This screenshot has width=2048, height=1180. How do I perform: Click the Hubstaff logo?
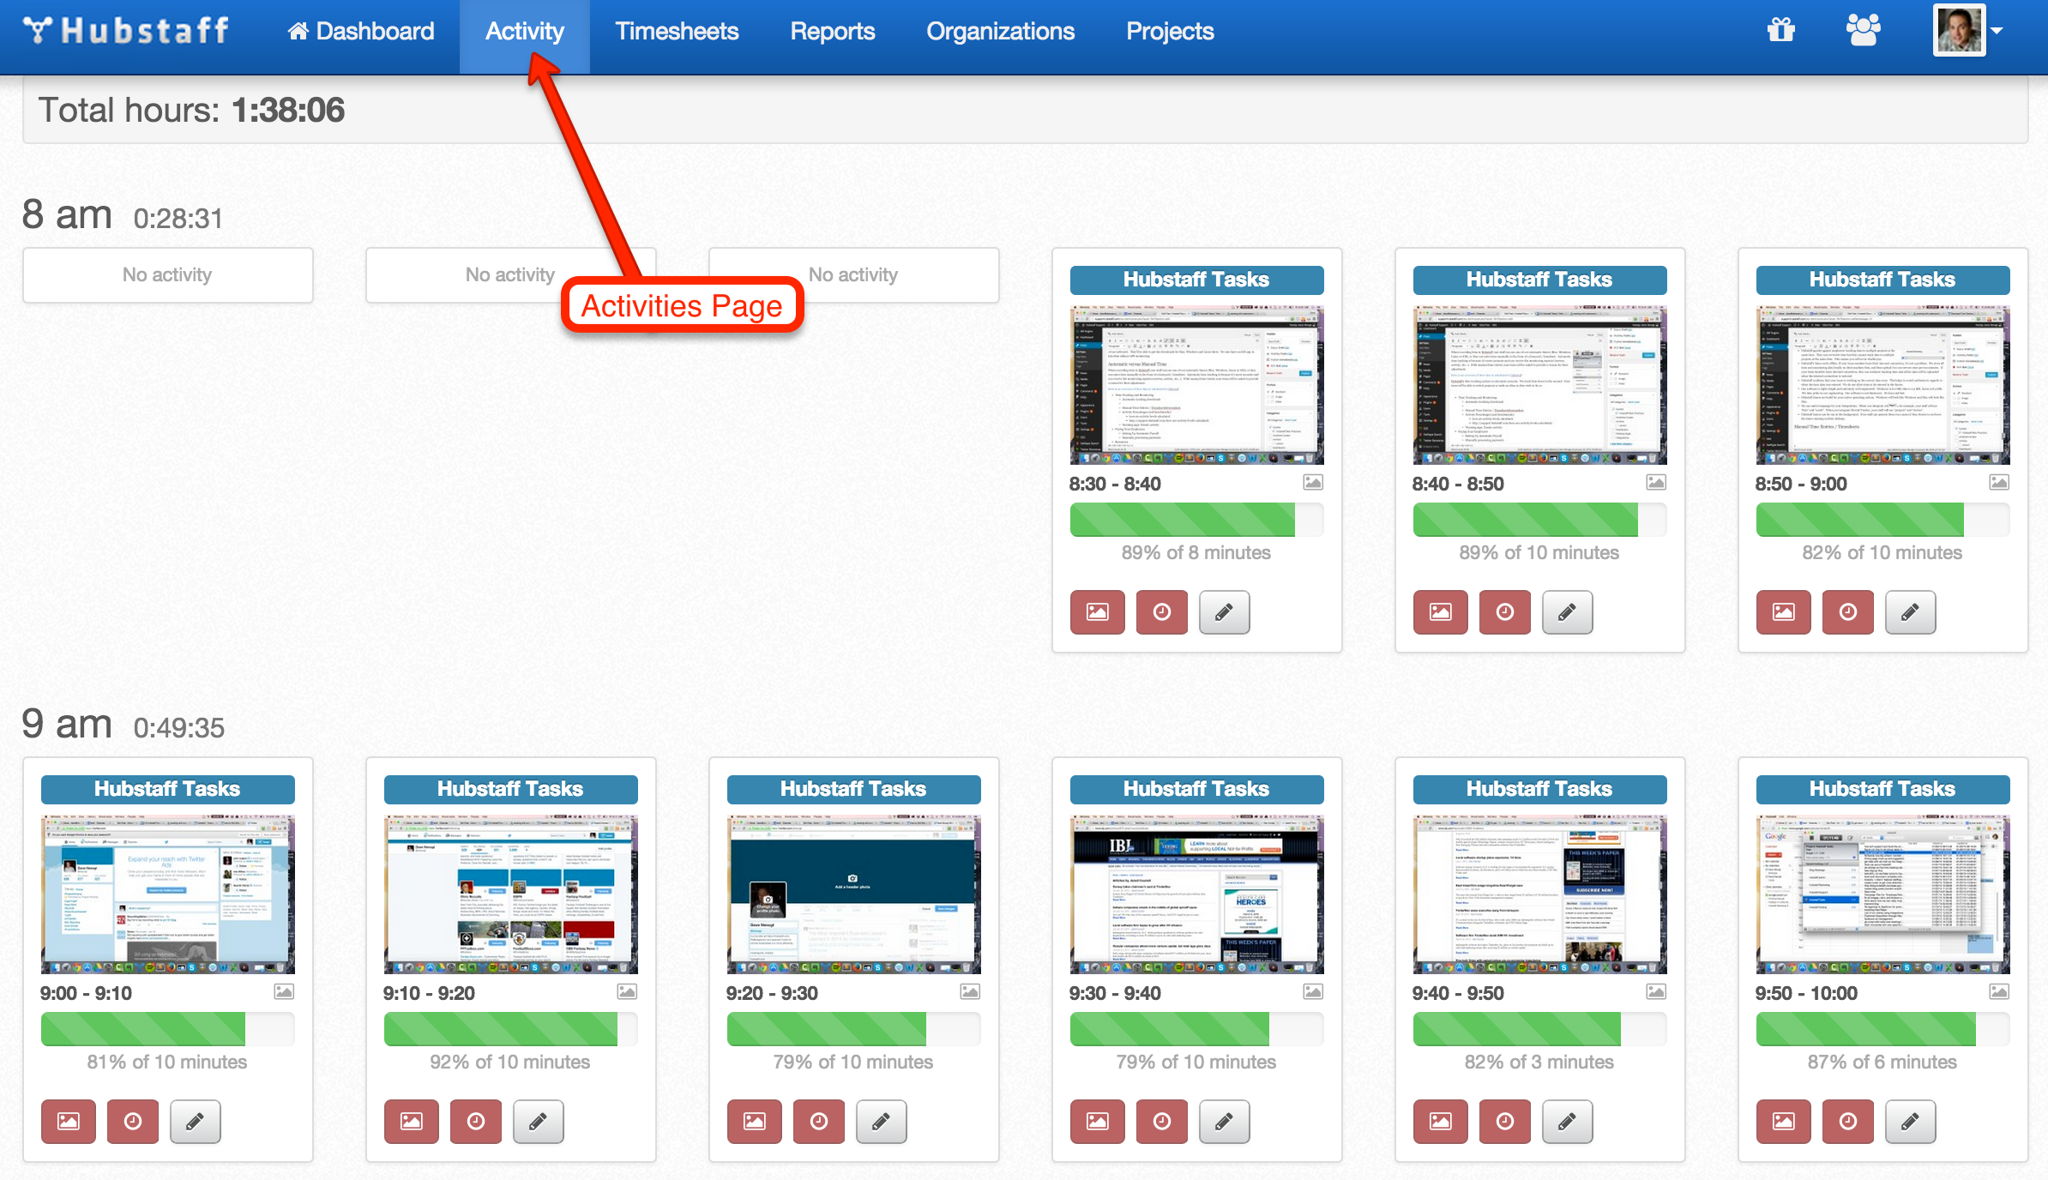pos(126,31)
